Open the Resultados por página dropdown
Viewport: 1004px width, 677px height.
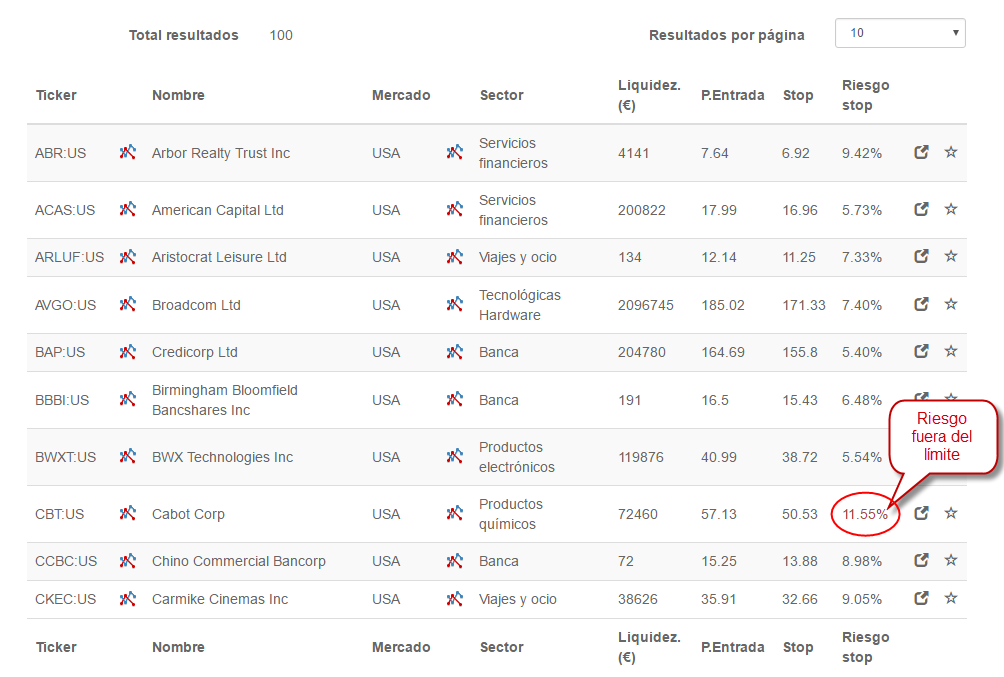(x=900, y=33)
